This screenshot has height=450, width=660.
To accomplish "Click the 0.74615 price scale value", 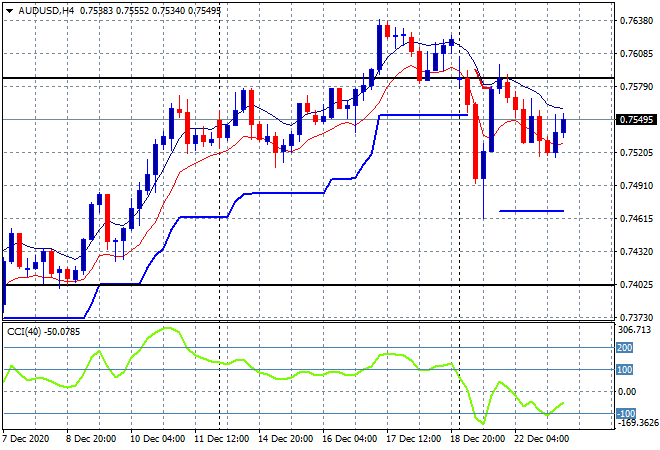I will [x=637, y=218].
